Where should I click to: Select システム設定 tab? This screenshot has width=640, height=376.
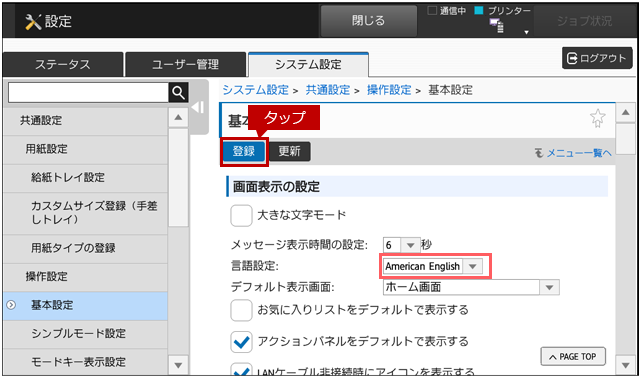coord(308,65)
